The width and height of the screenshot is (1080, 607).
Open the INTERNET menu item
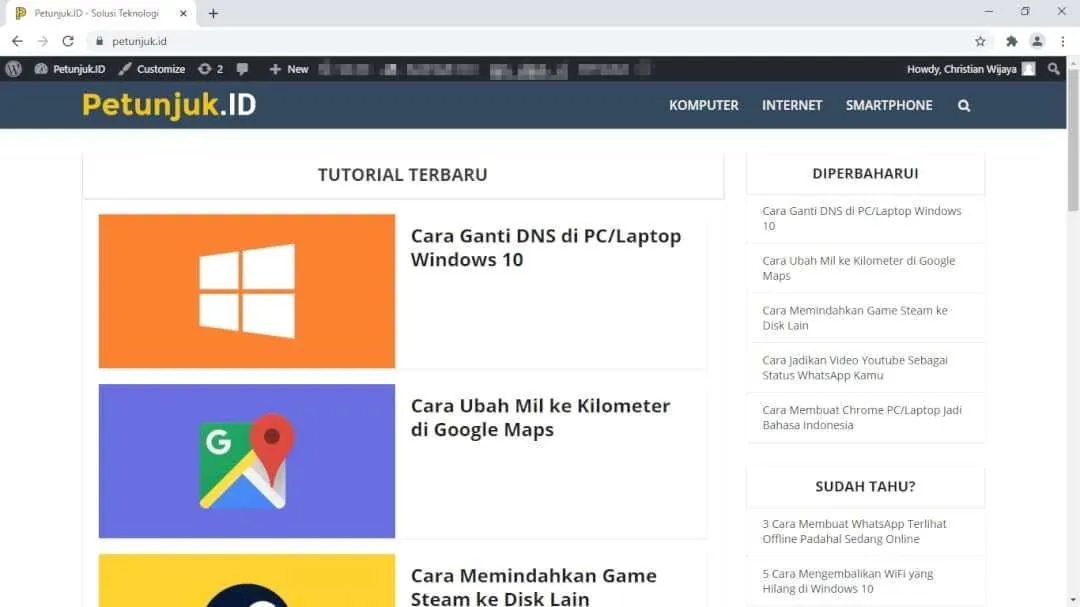791,105
